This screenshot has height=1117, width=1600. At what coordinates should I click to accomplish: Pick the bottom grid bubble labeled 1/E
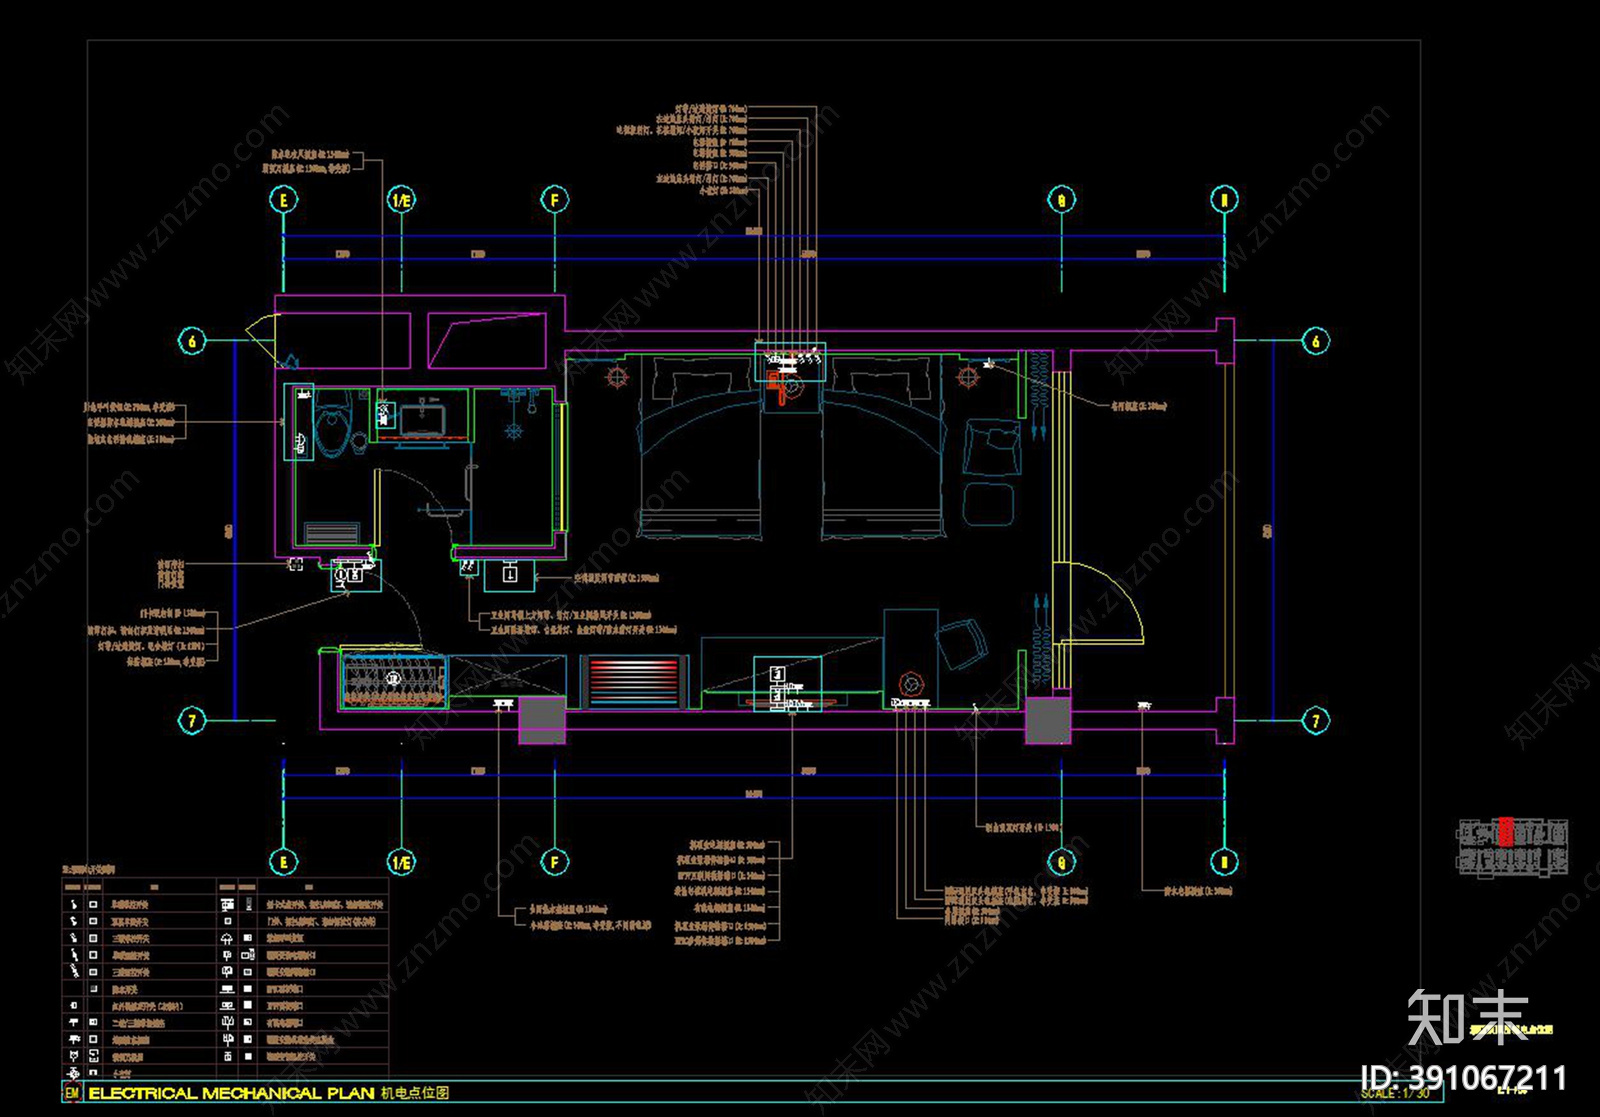tap(401, 862)
